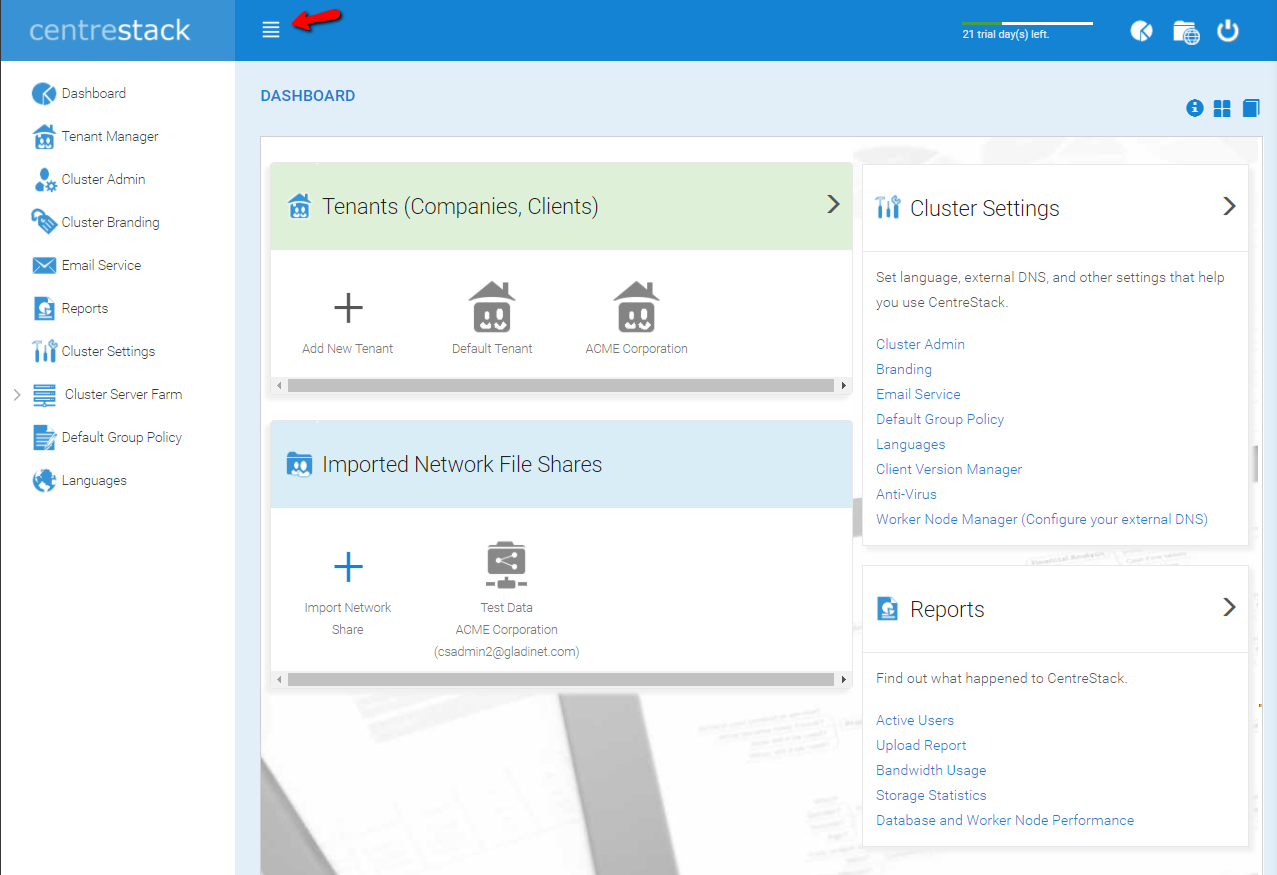Image resolution: width=1277 pixels, height=875 pixels.
Task: Open Email Service link in Cluster Settings card
Action: (x=918, y=394)
